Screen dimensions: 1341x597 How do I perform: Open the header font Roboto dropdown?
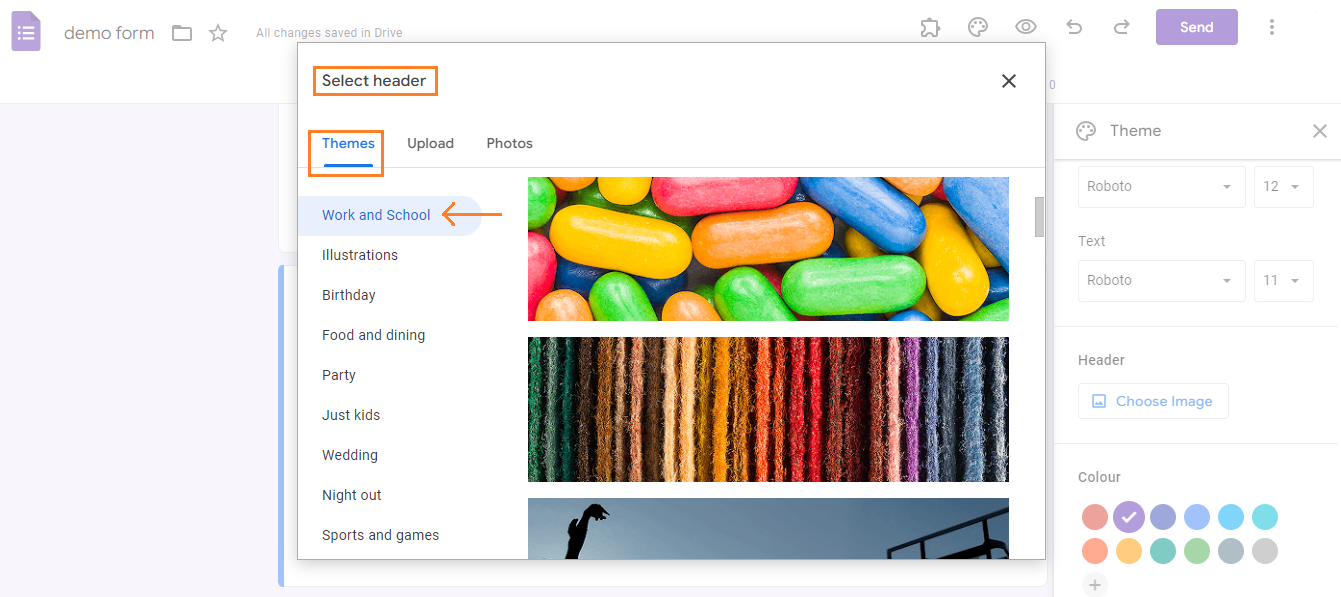click(1161, 186)
